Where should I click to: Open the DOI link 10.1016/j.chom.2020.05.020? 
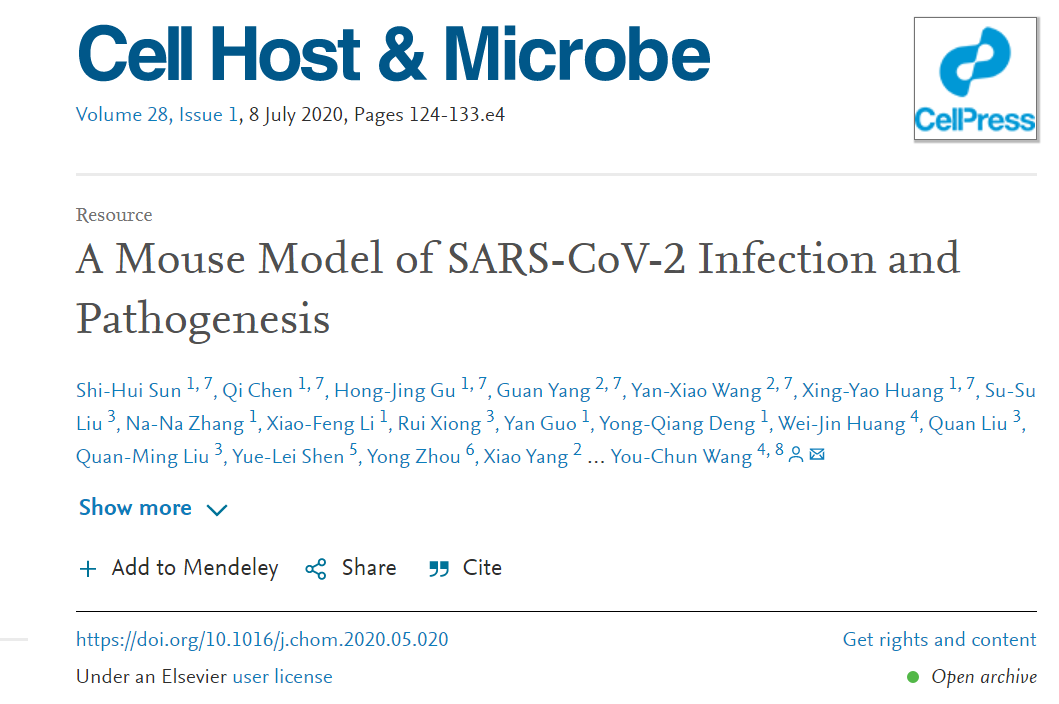pyautogui.click(x=262, y=640)
